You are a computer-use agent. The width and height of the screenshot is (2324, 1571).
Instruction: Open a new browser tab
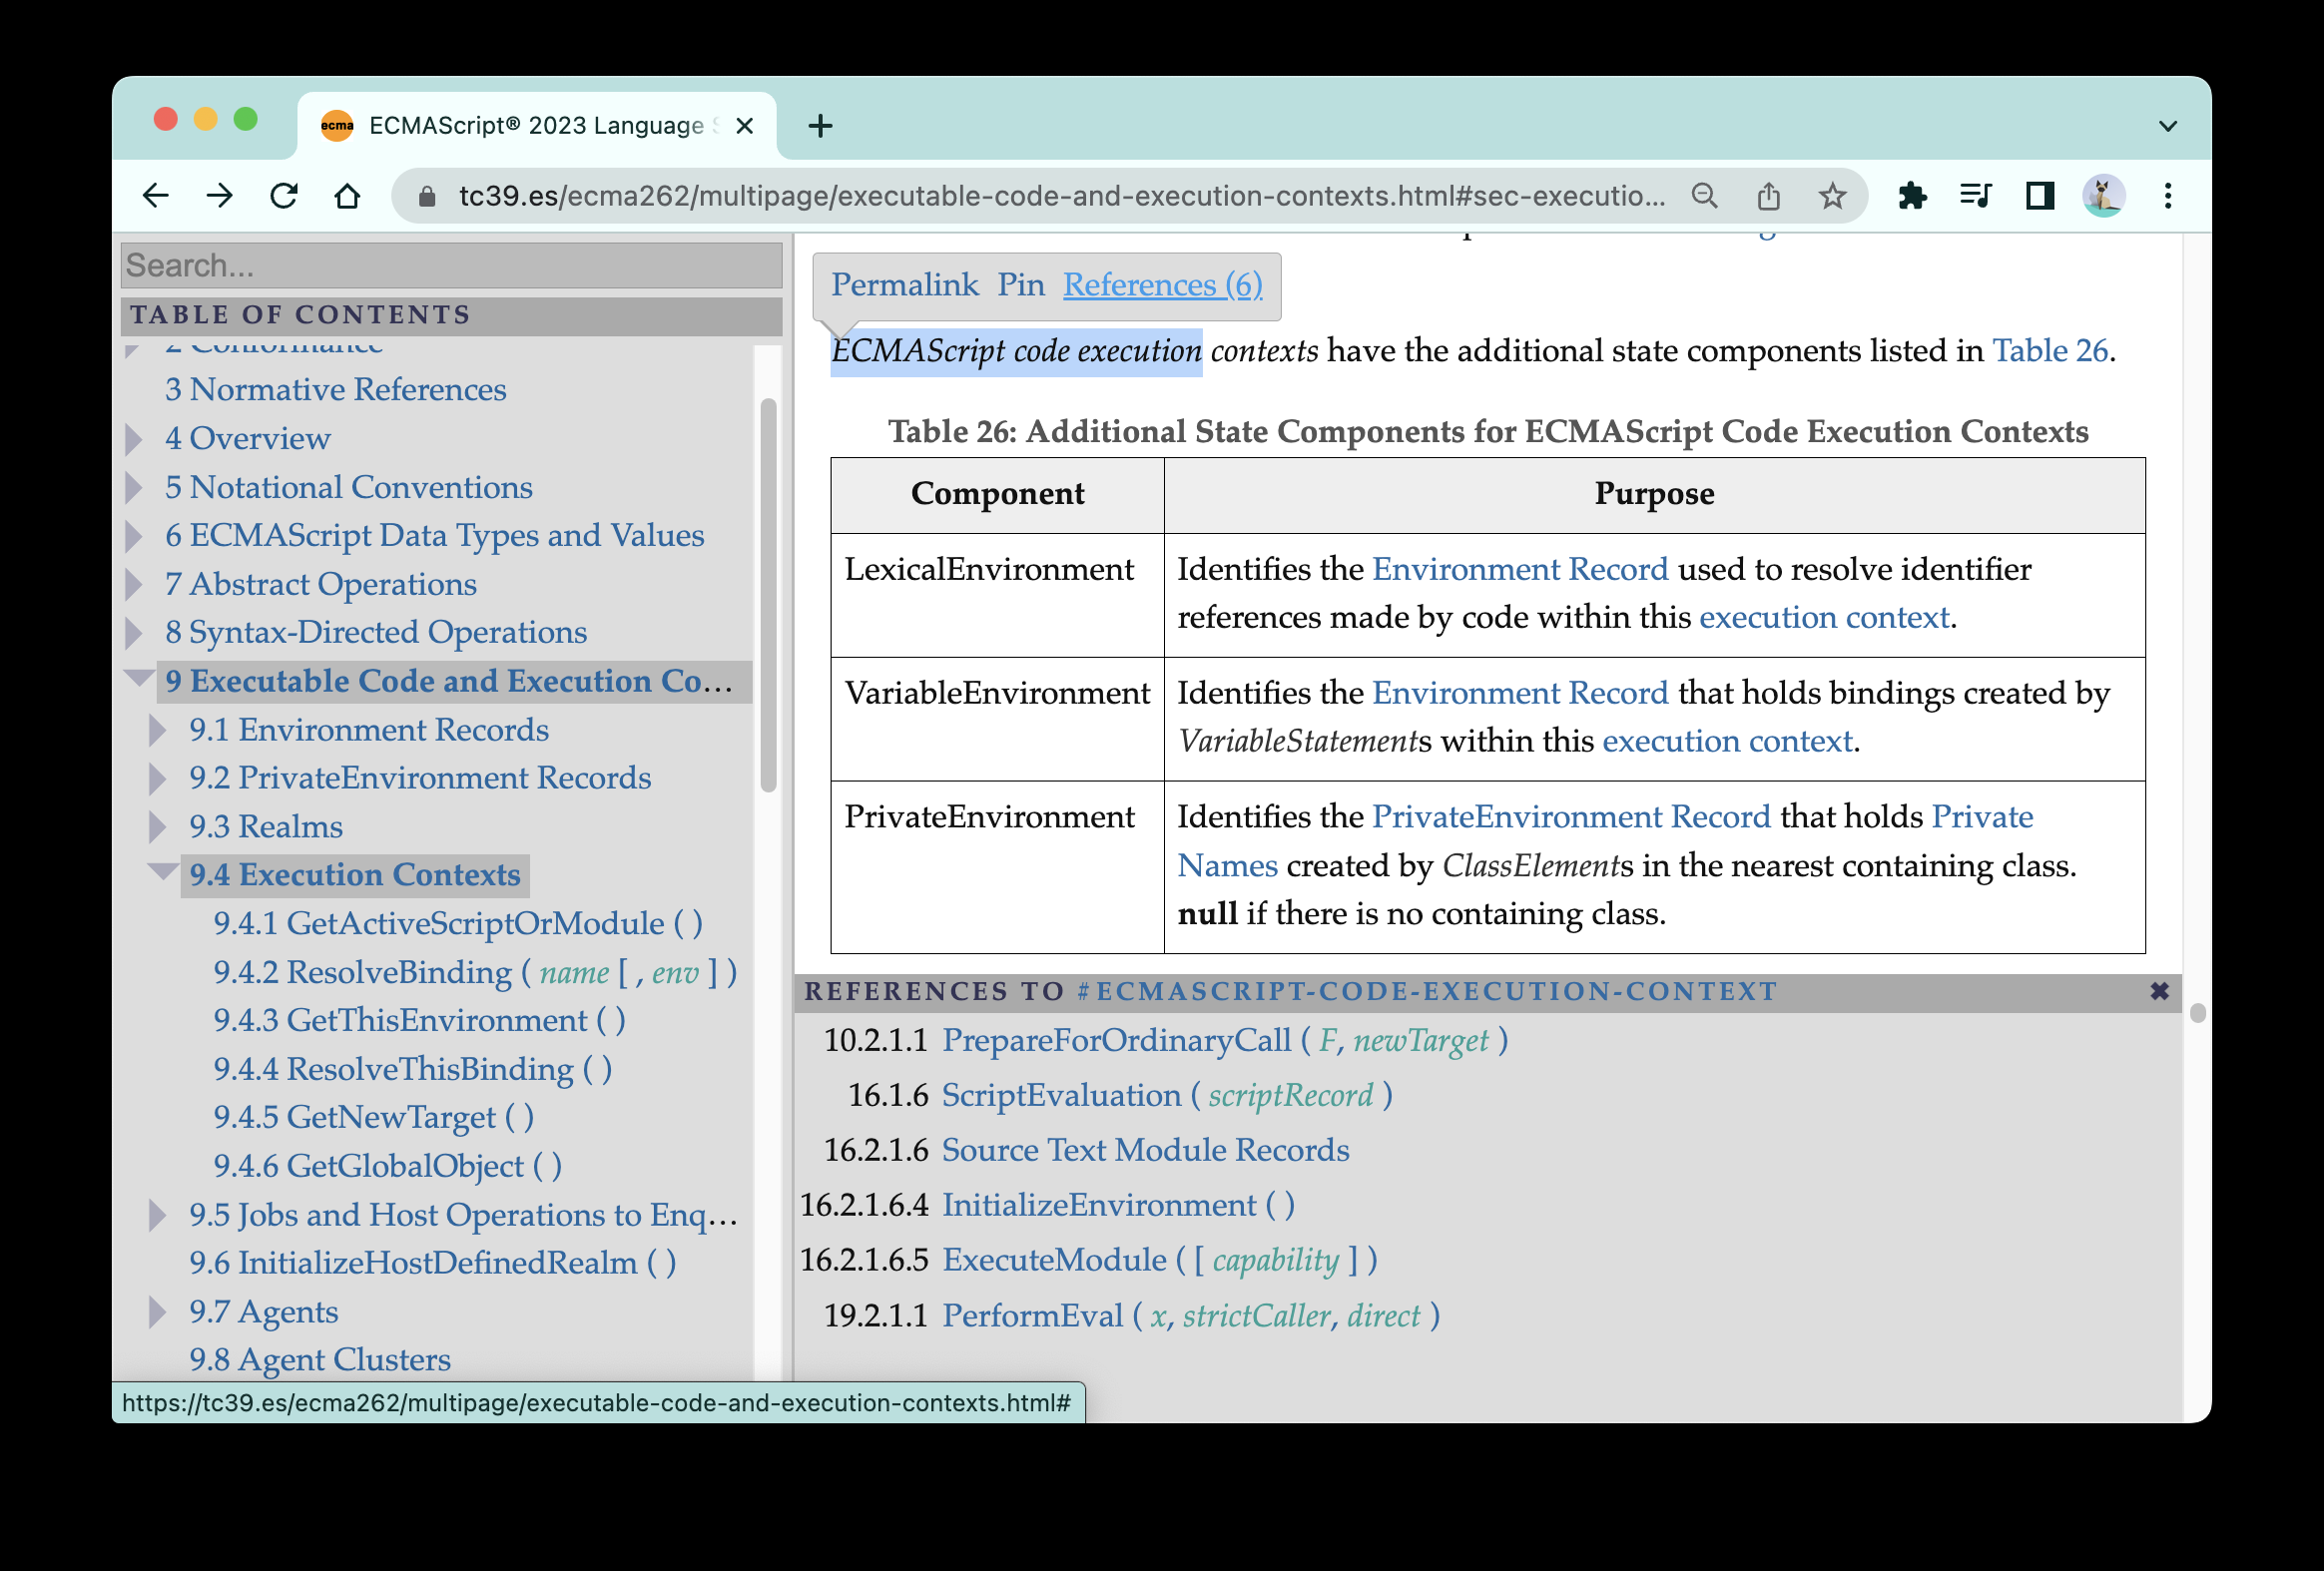(x=820, y=125)
